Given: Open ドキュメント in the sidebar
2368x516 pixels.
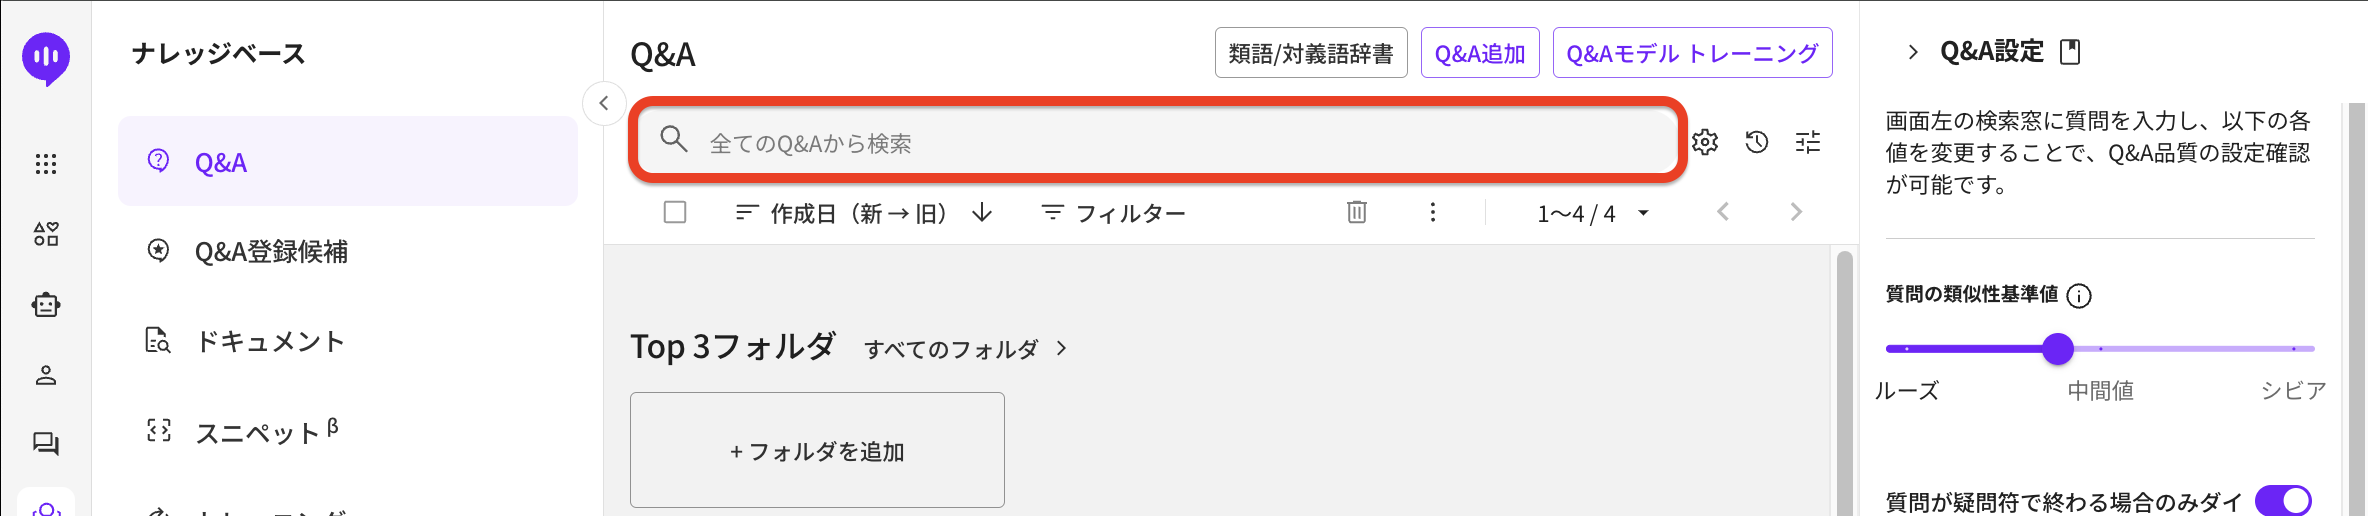Looking at the screenshot, I should pyautogui.click(x=269, y=342).
